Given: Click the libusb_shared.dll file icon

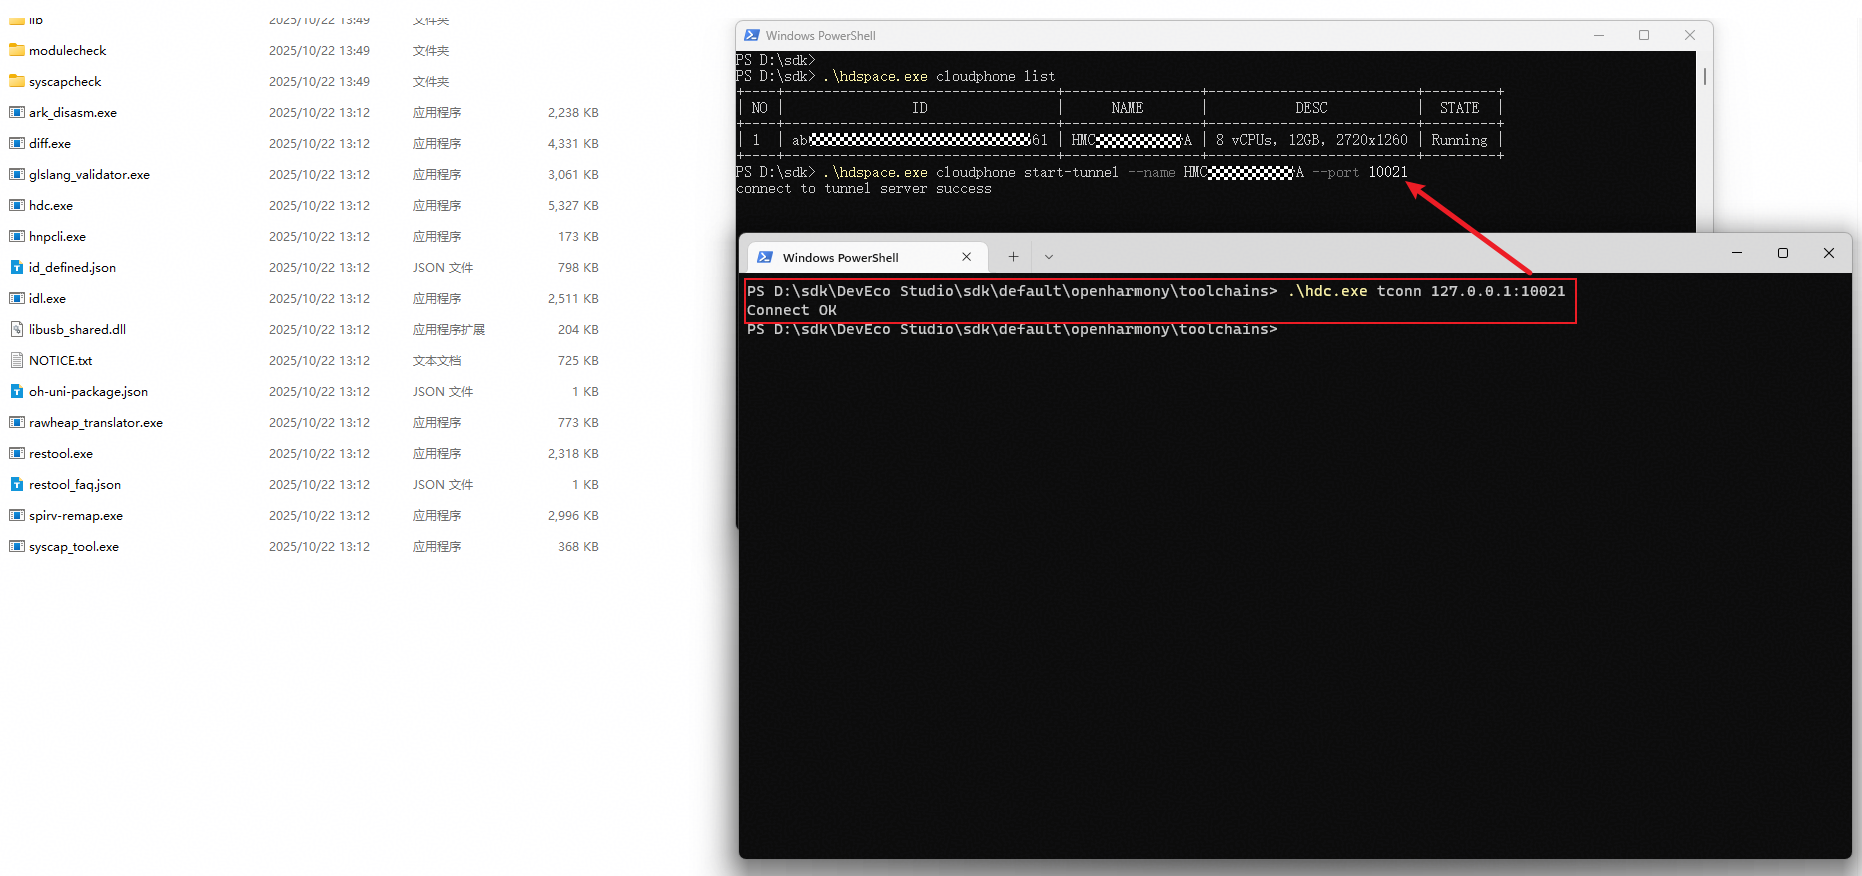Looking at the screenshot, I should (x=17, y=329).
